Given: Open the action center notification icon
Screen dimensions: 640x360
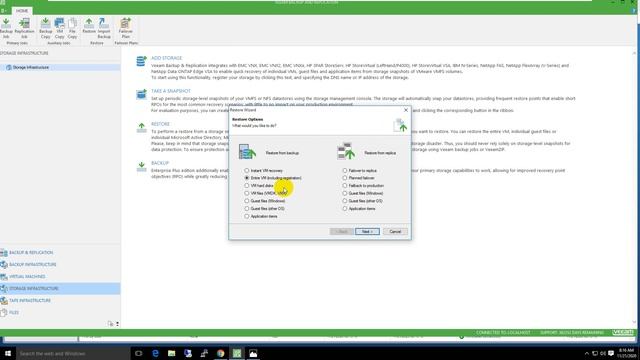Looking at the screenshot, I should coord(611,353).
